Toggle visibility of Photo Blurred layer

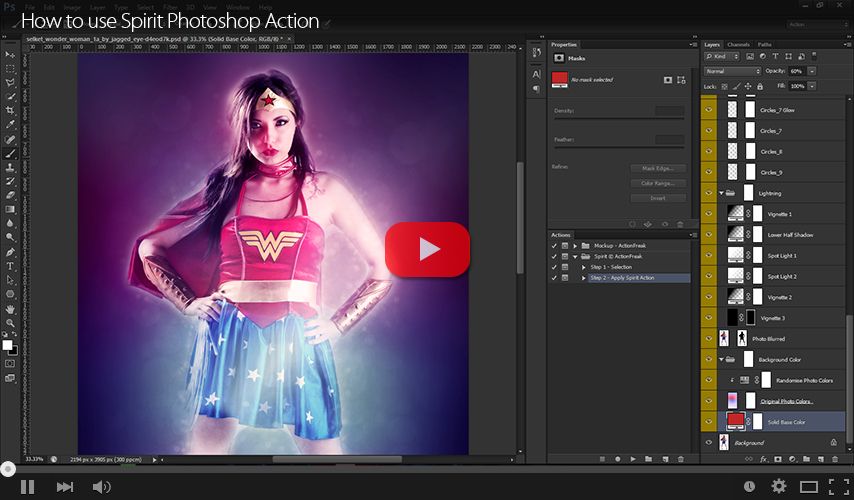pyautogui.click(x=708, y=339)
